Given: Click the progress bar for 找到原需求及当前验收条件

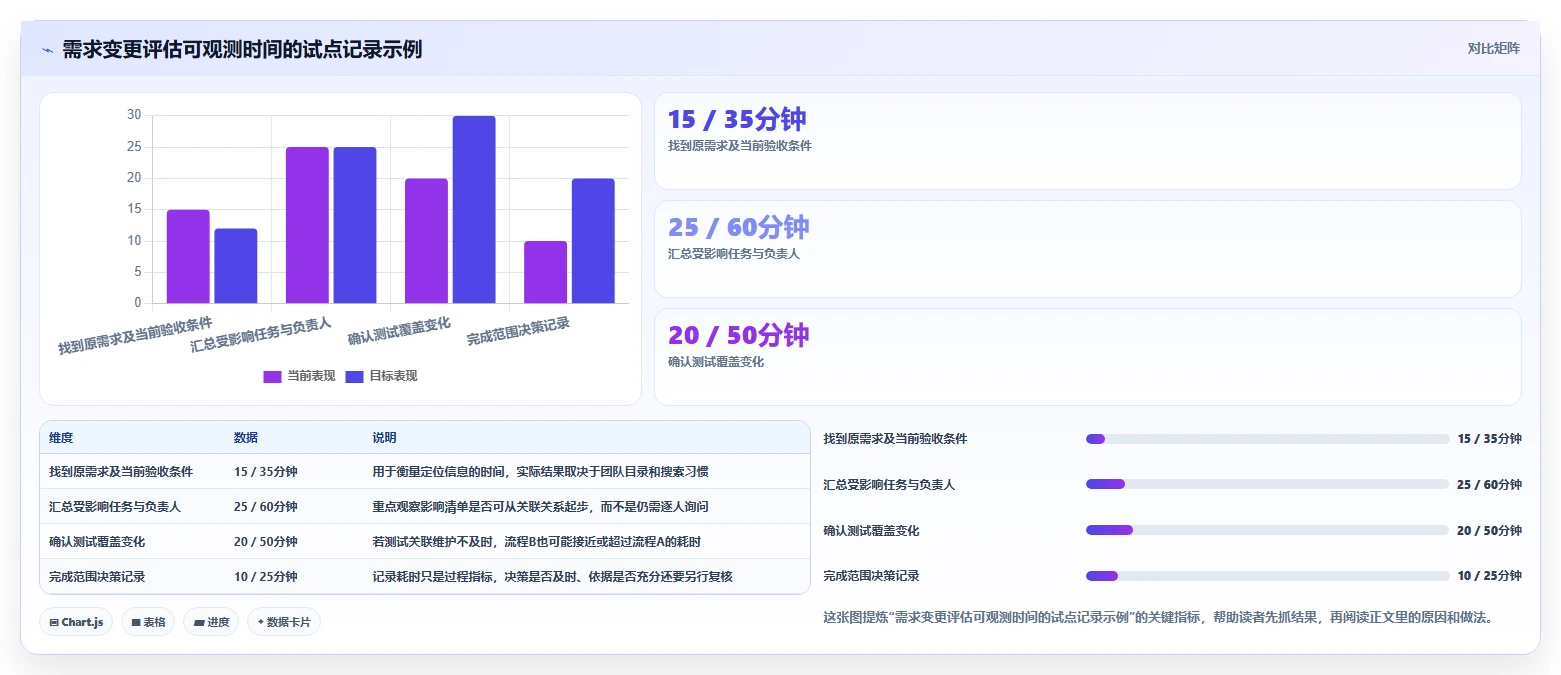Looking at the screenshot, I should [1267, 439].
